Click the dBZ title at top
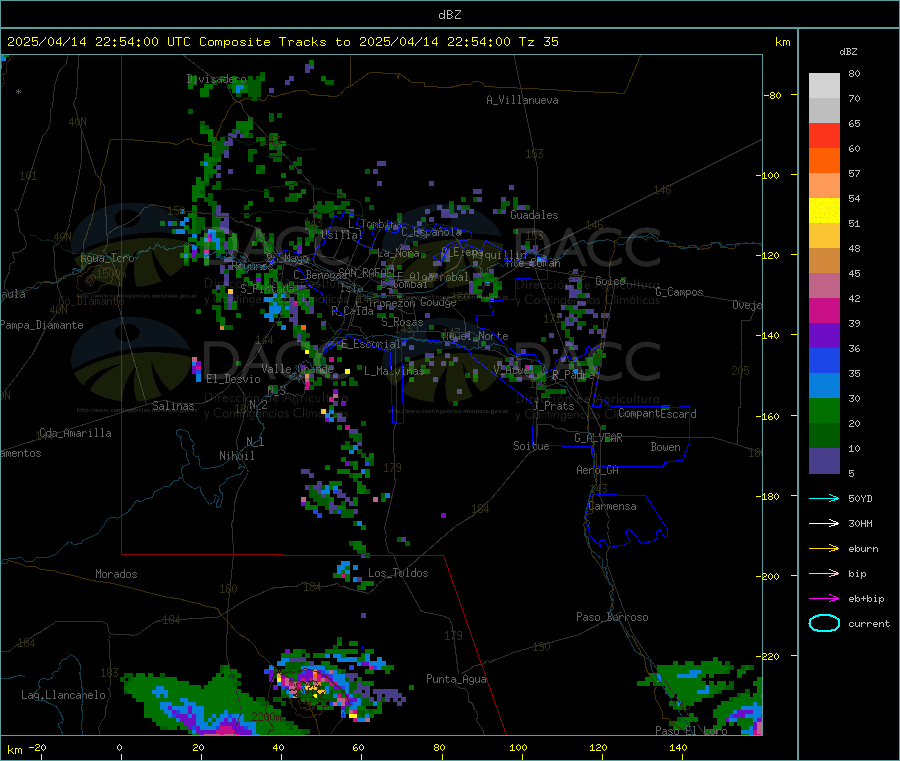This screenshot has width=900, height=761. pos(449,14)
